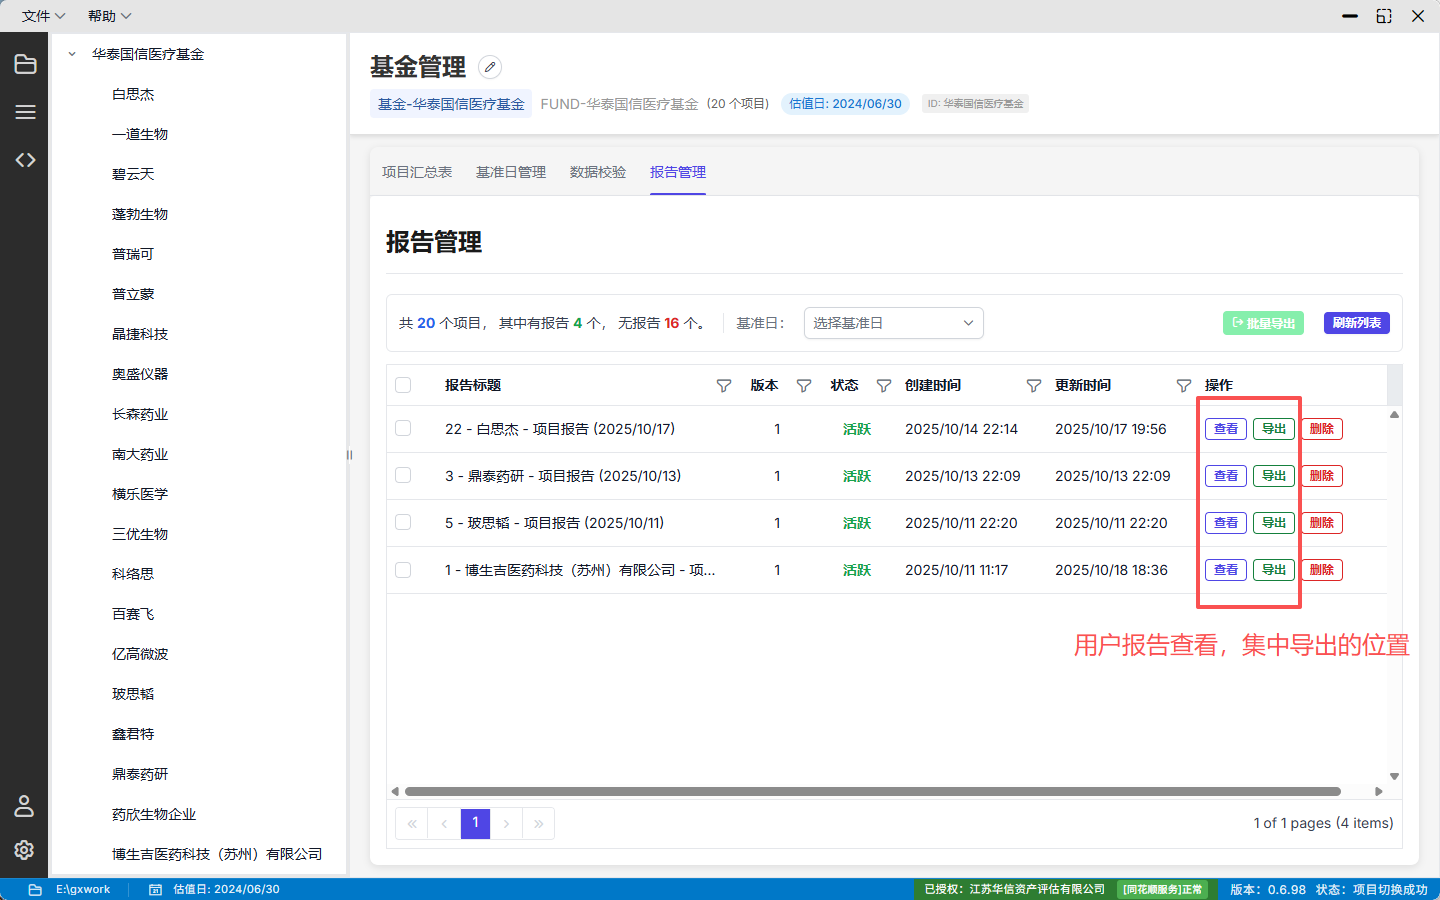Select 蓬勃生物 in the project tree

pyautogui.click(x=140, y=214)
